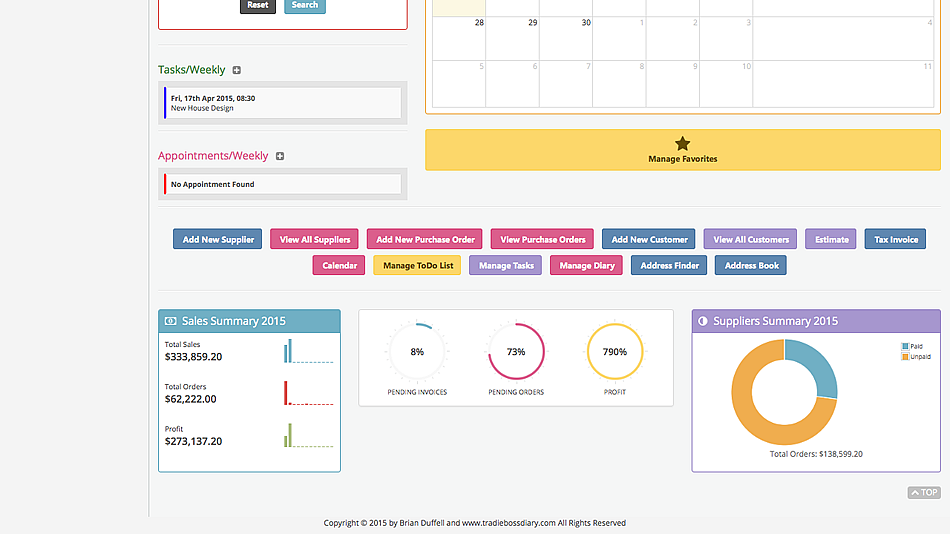
Task: Click the Unpaid legend color swatch
Action: (x=905, y=356)
